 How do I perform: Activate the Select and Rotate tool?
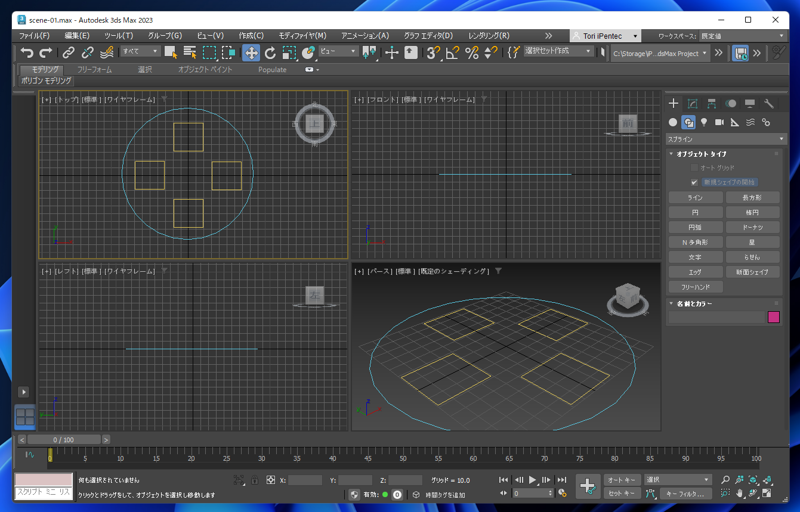[270, 53]
